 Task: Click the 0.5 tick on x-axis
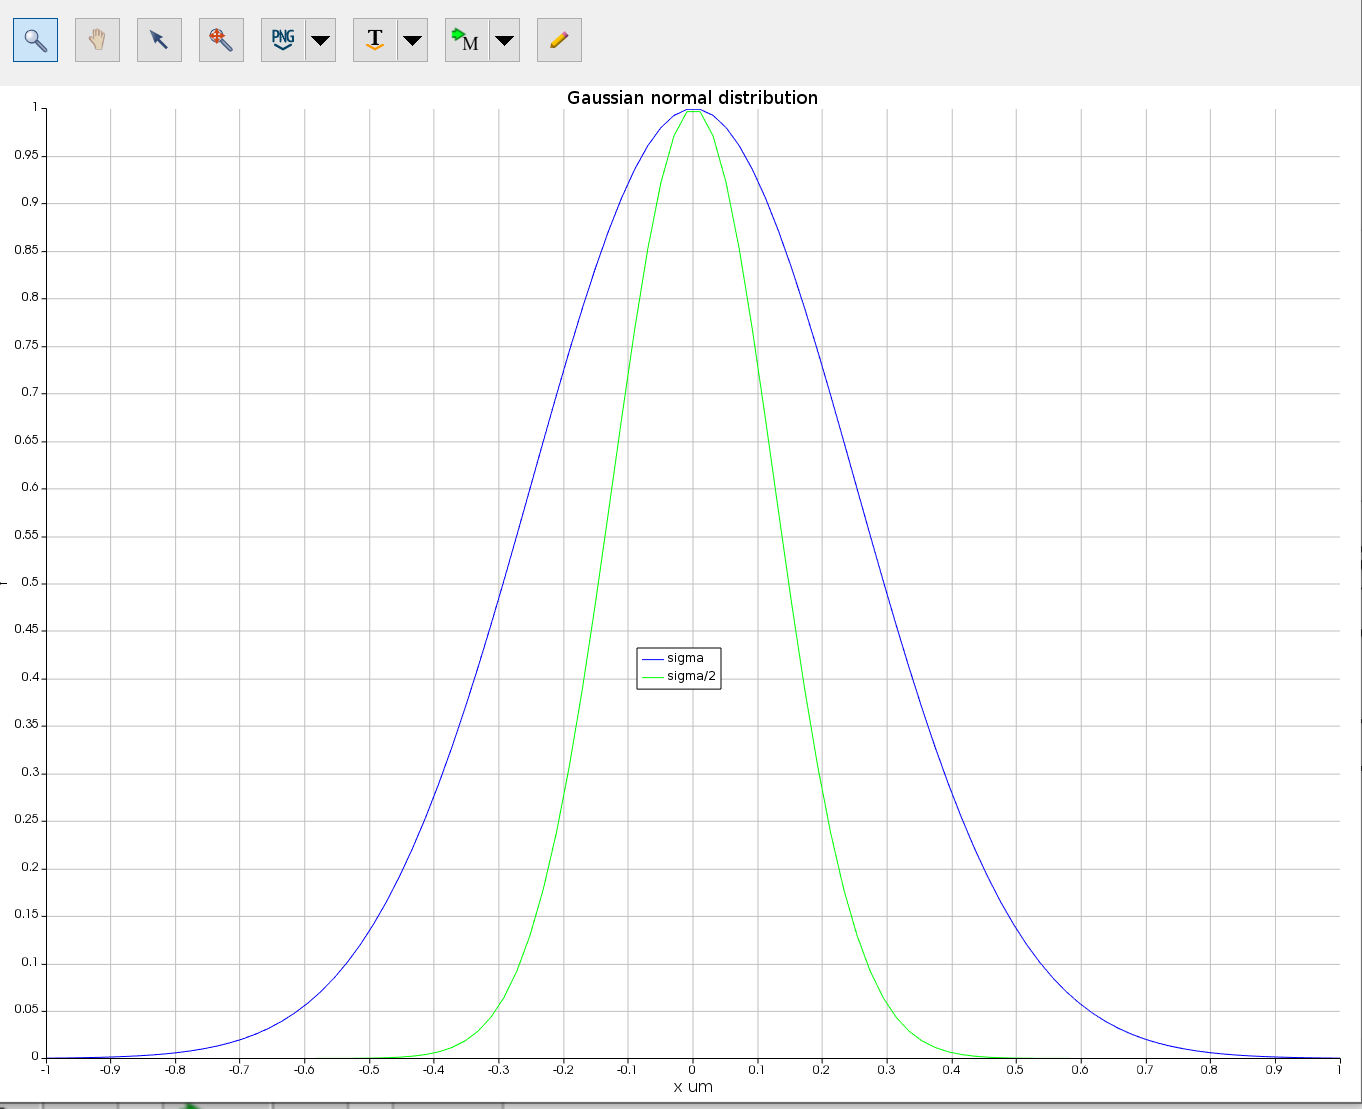[x=1015, y=1070]
